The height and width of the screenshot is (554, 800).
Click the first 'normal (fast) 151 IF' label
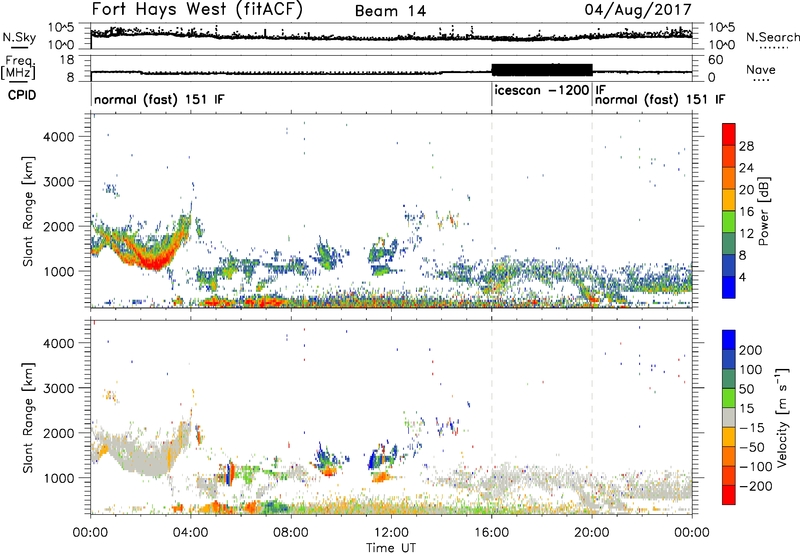pyautogui.click(x=159, y=99)
